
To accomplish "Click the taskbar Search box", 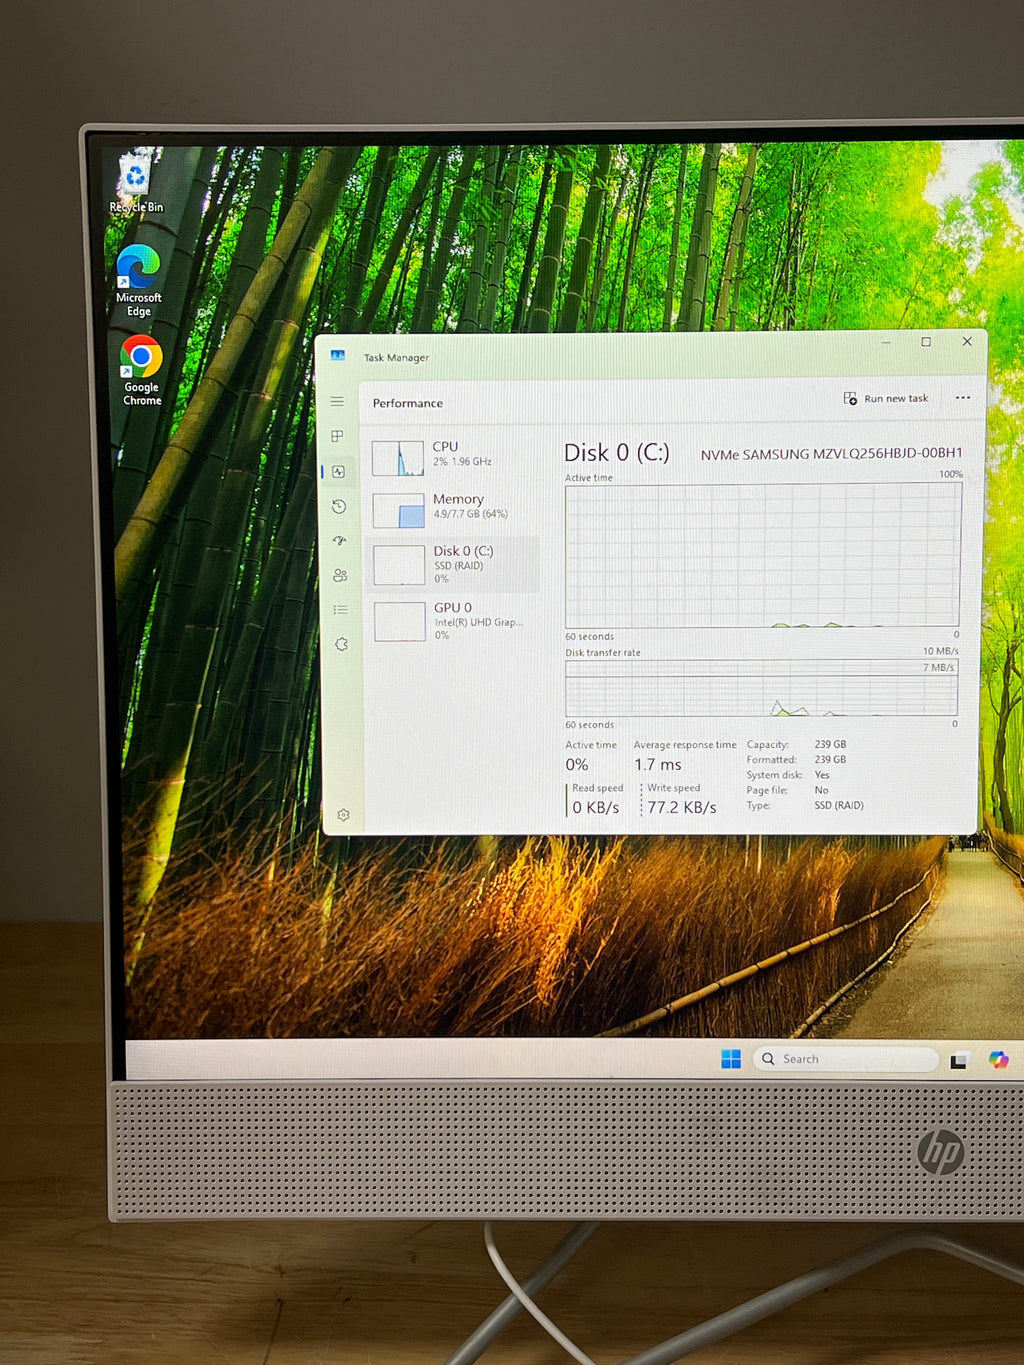I will click(845, 1059).
